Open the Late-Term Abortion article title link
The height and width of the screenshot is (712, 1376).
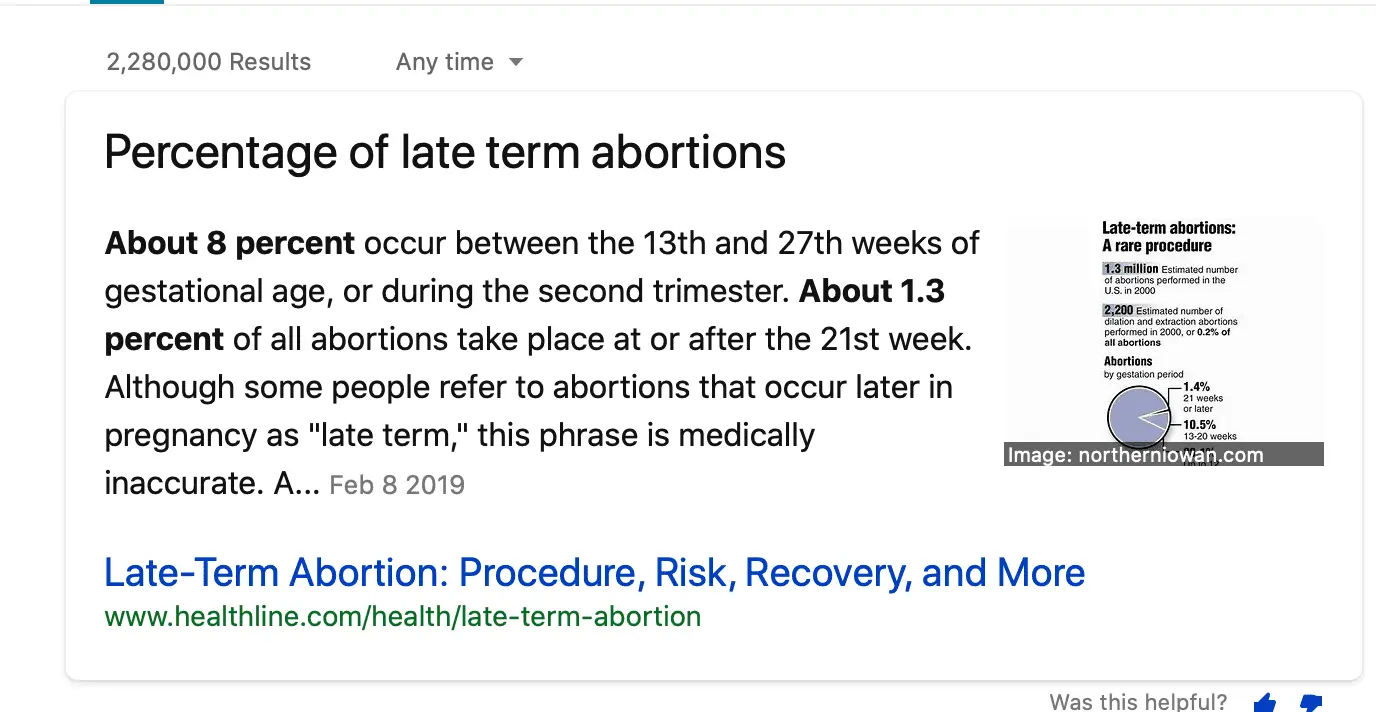coord(594,573)
